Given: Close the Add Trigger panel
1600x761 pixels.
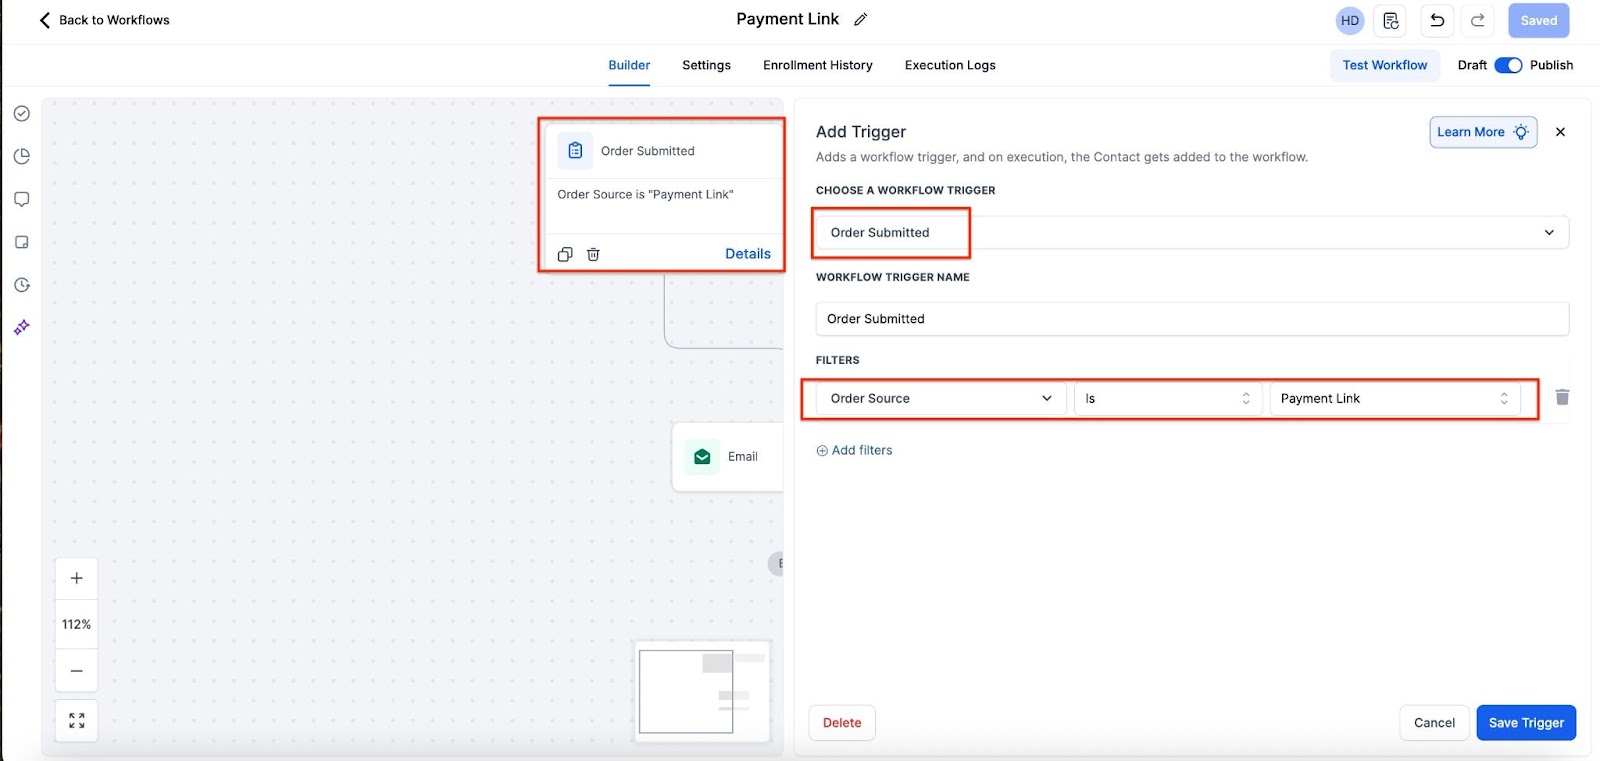Looking at the screenshot, I should coord(1560,132).
